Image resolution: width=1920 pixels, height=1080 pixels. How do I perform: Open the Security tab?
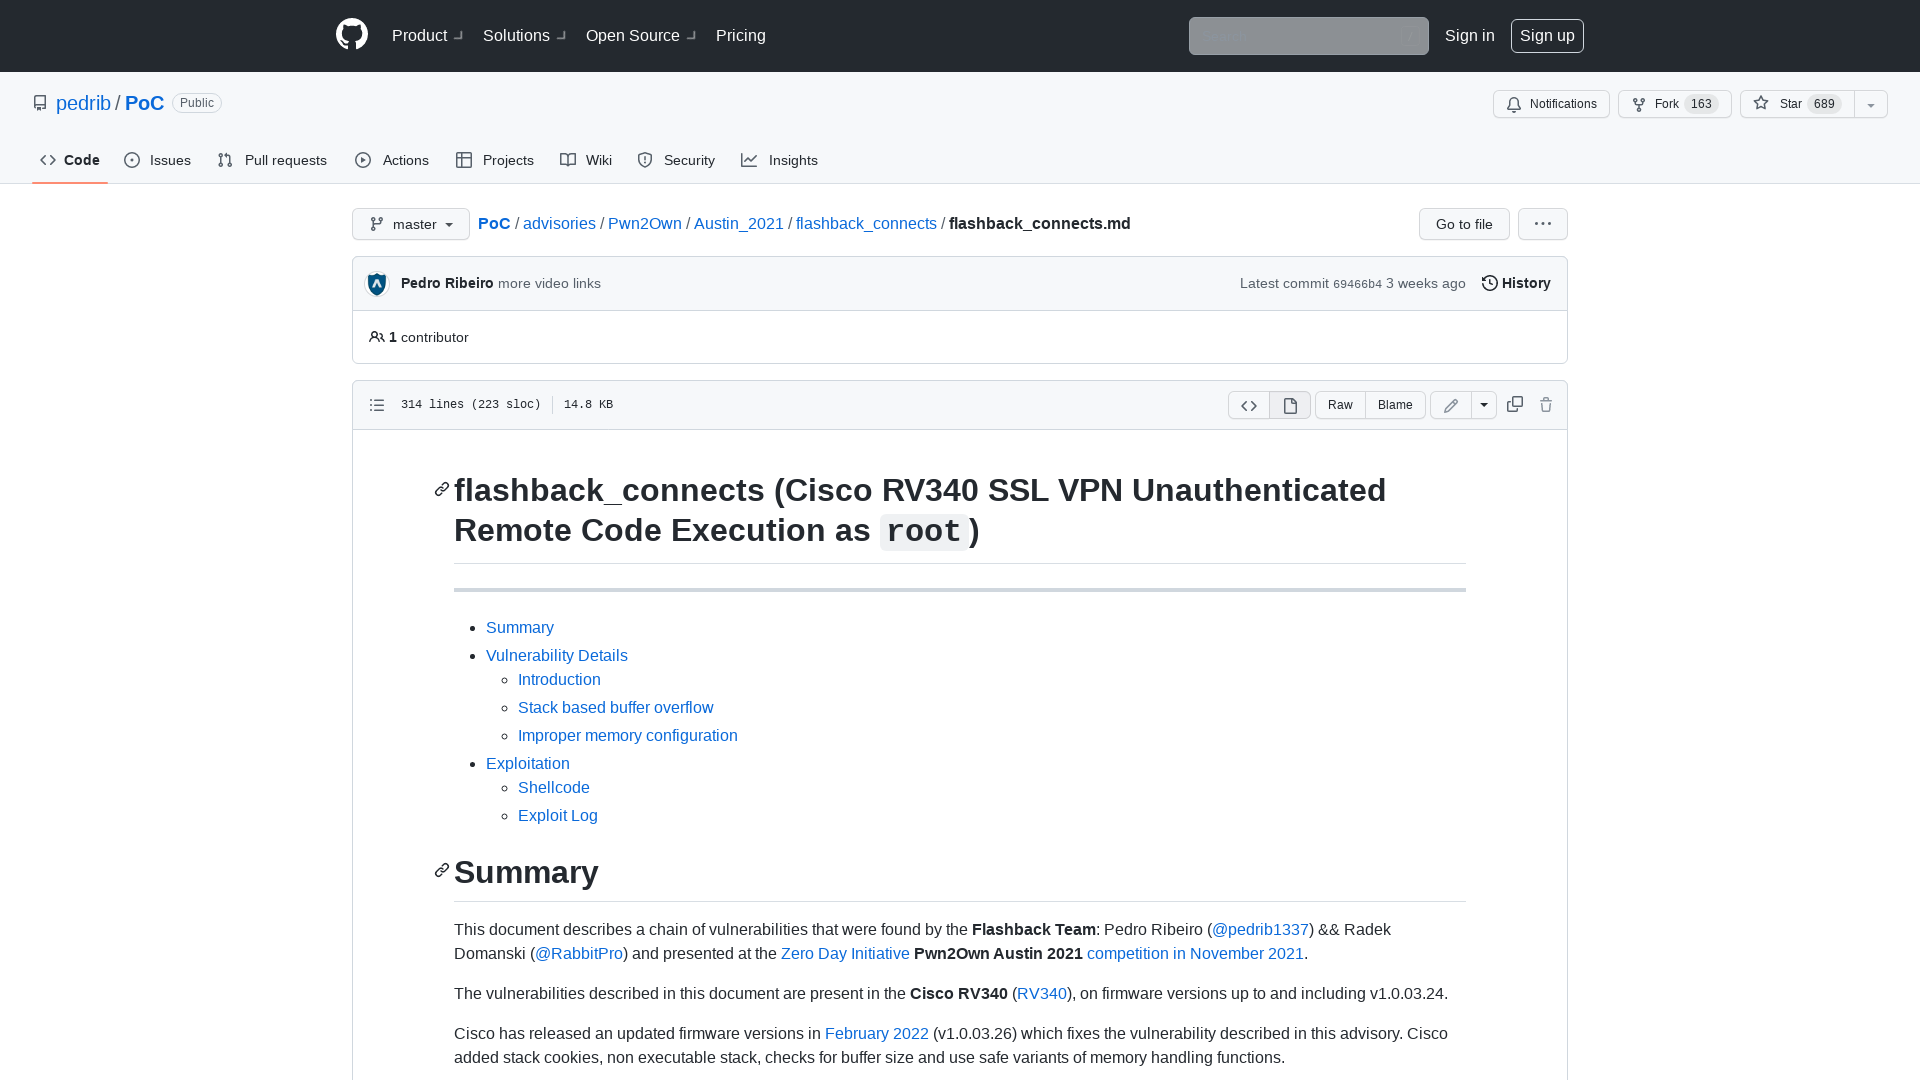[x=676, y=160]
